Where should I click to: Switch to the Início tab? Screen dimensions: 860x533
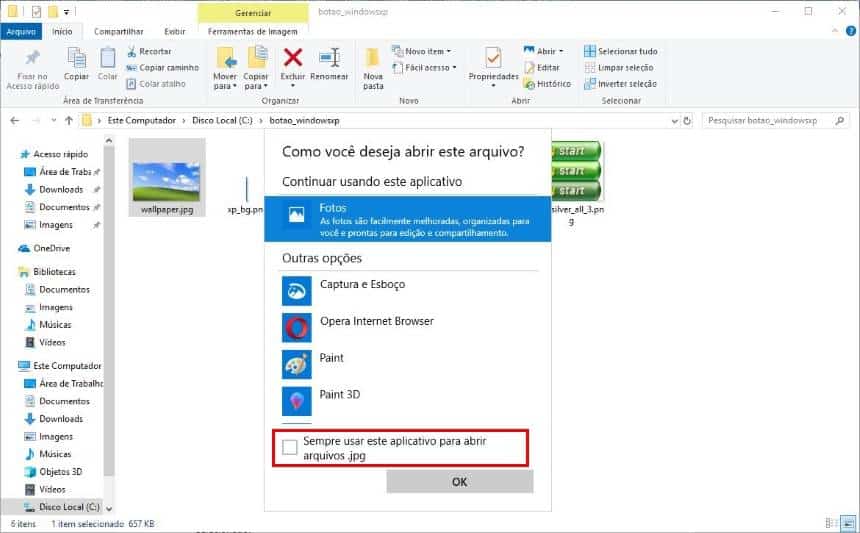click(x=62, y=32)
